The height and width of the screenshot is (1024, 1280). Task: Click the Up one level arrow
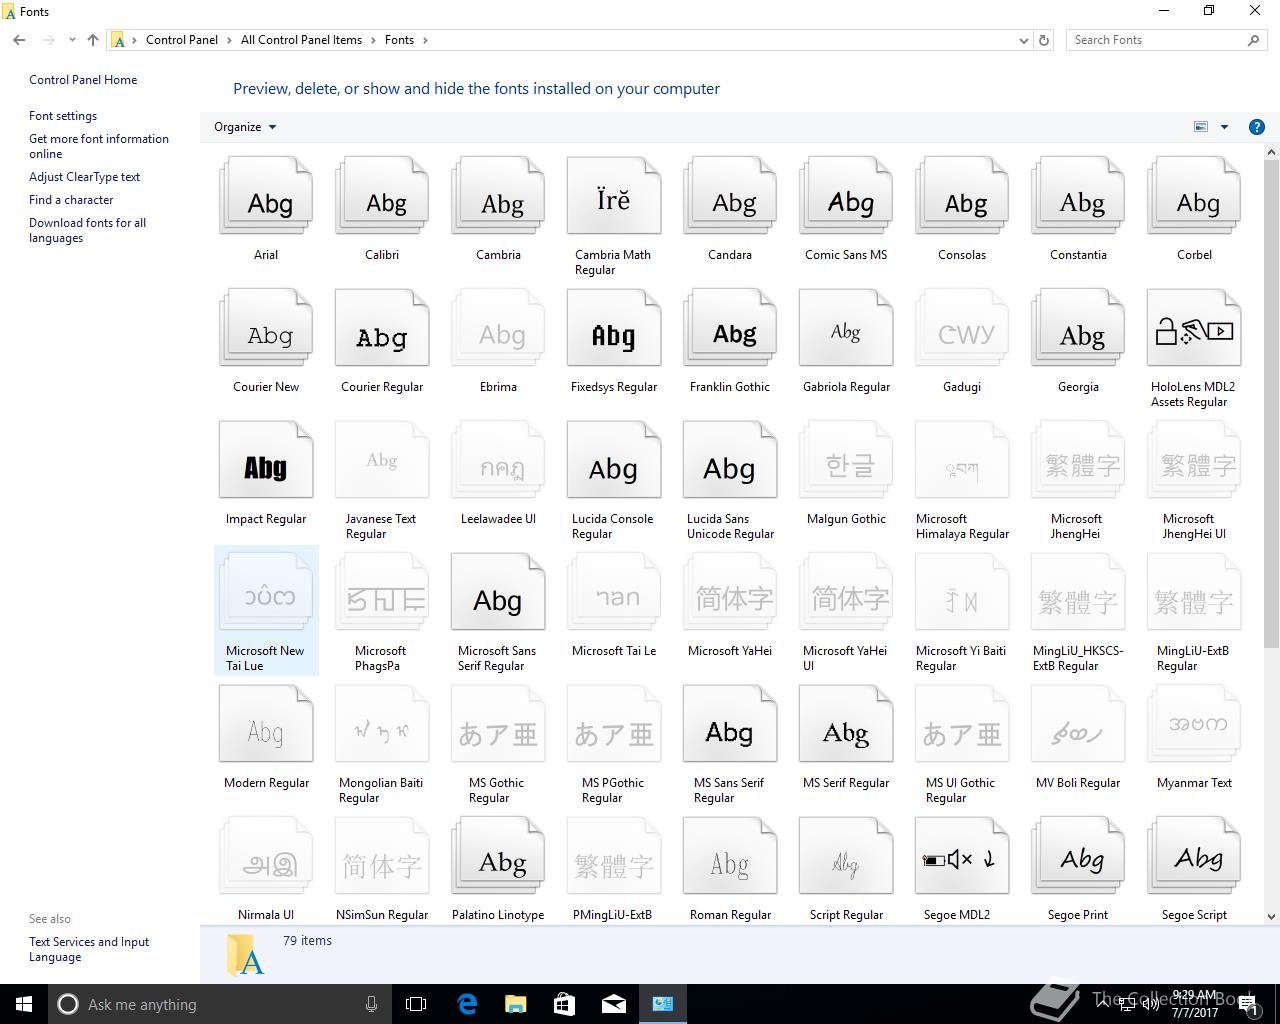pos(93,40)
